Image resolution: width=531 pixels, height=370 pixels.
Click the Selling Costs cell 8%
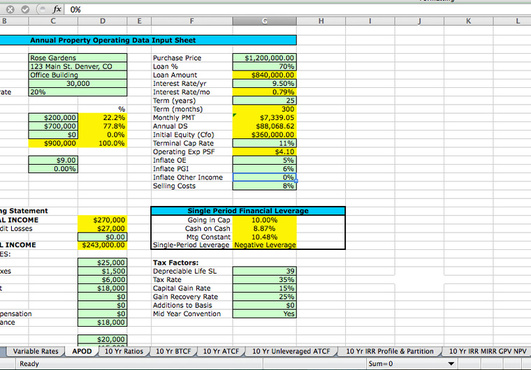264,186
